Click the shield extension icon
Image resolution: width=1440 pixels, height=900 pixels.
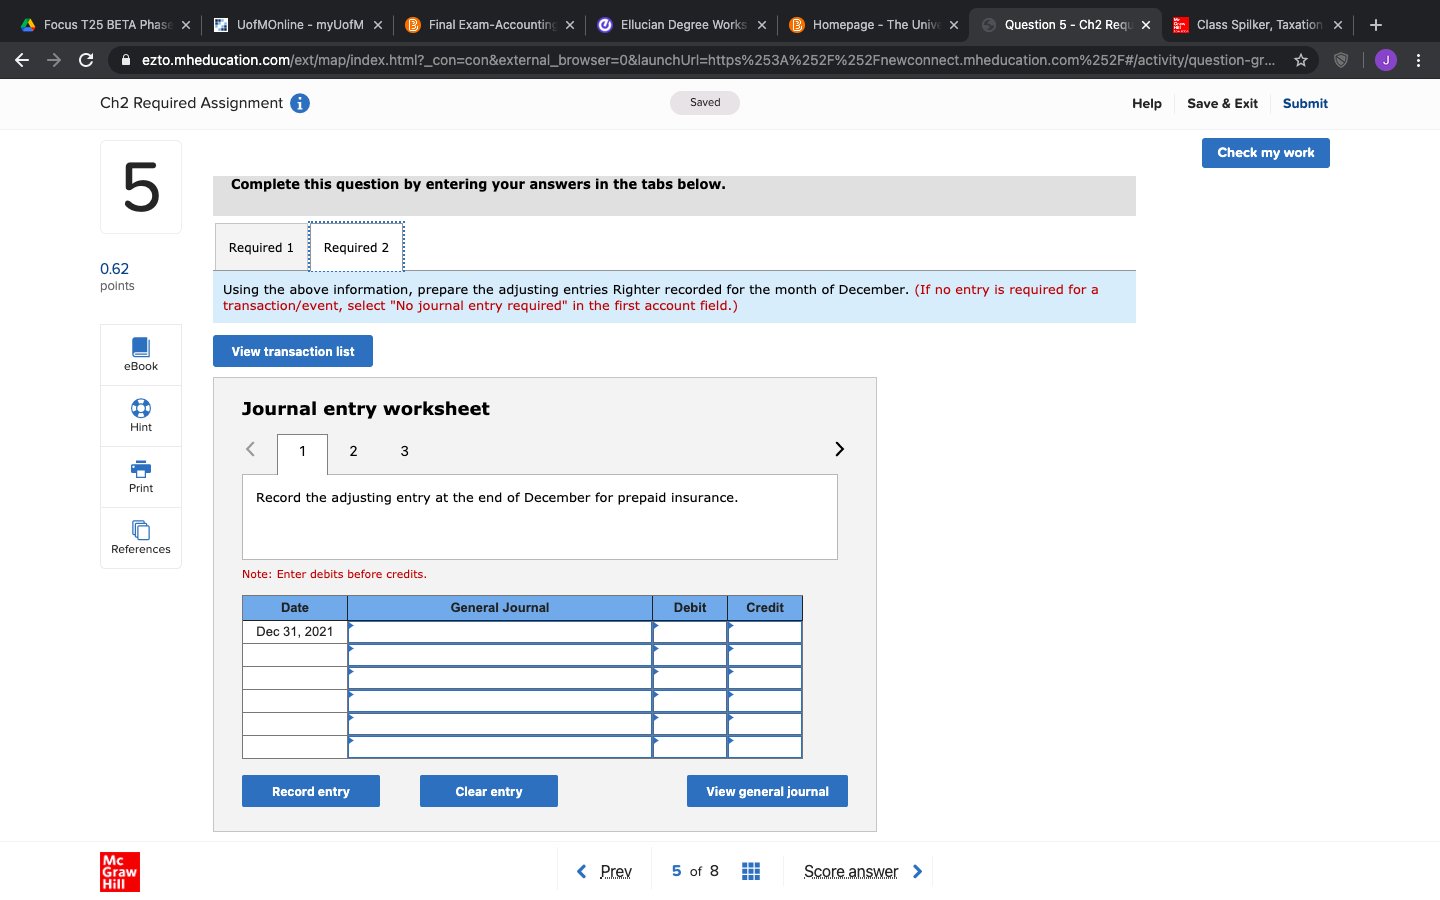[1341, 60]
